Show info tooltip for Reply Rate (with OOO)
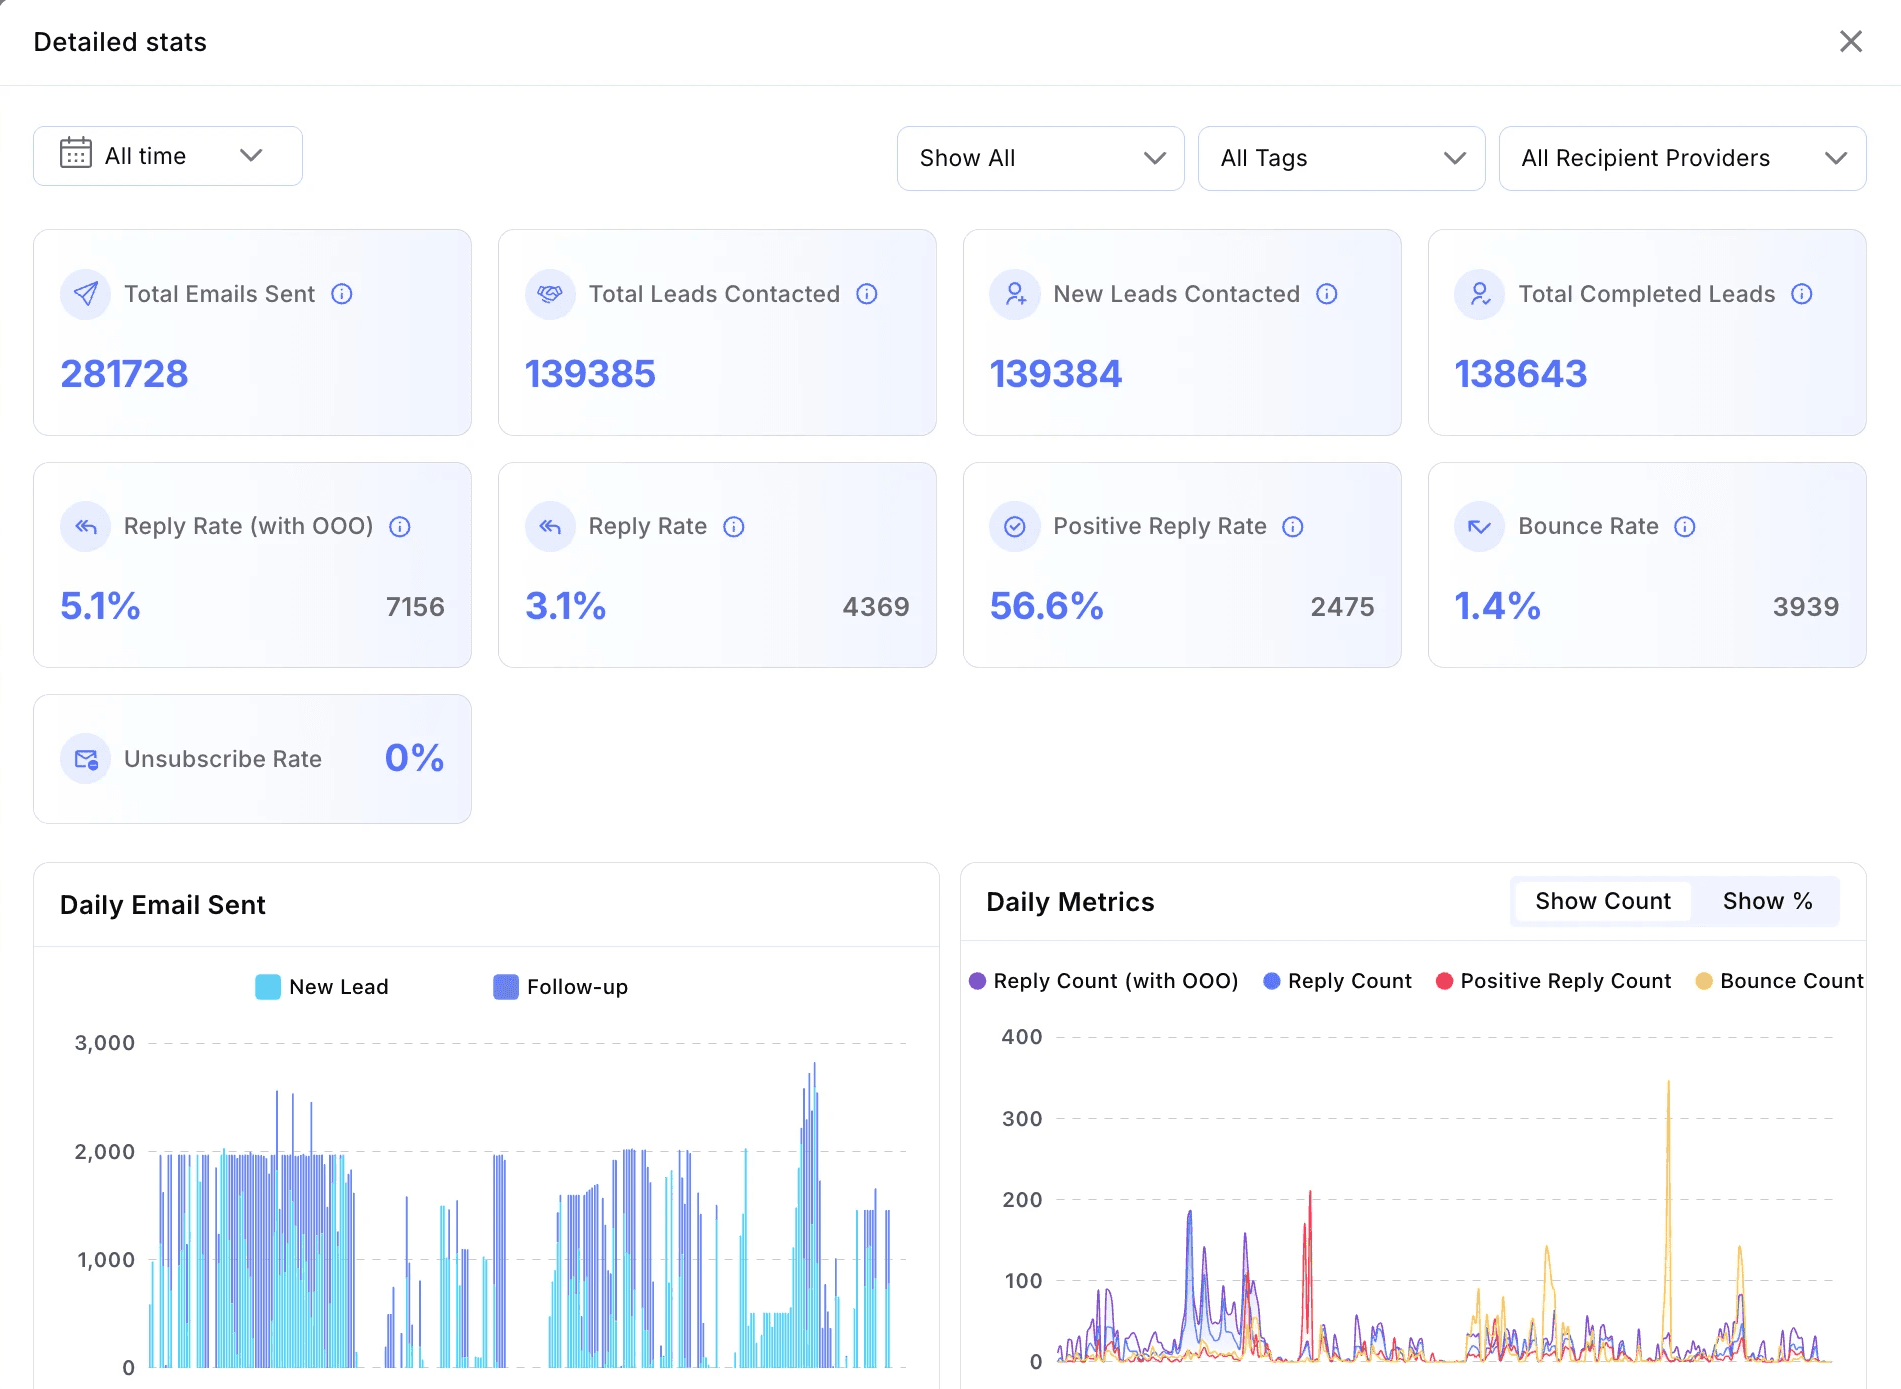This screenshot has width=1901, height=1389. coord(400,527)
